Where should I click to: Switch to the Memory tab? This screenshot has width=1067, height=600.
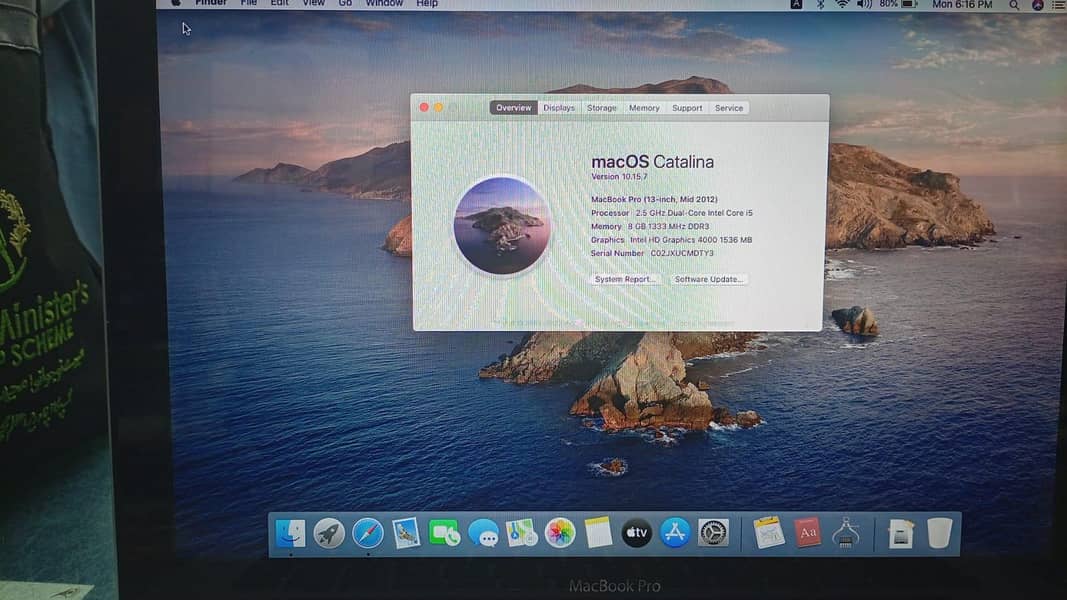point(644,107)
